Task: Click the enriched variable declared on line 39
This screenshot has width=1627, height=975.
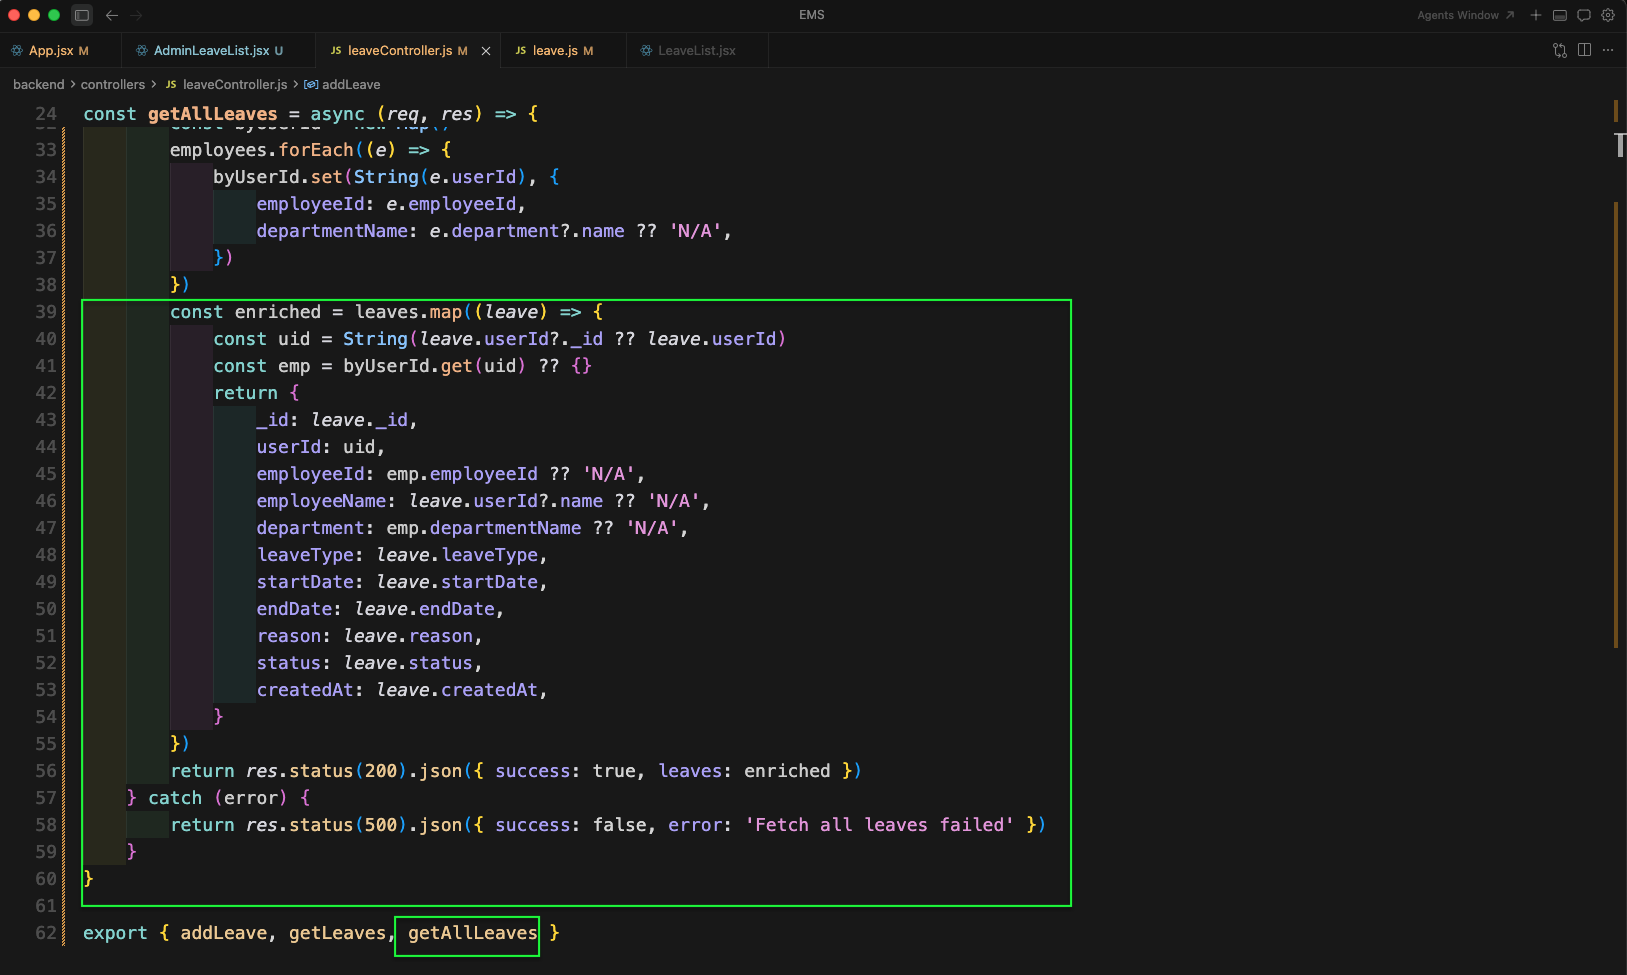Action: (x=278, y=312)
